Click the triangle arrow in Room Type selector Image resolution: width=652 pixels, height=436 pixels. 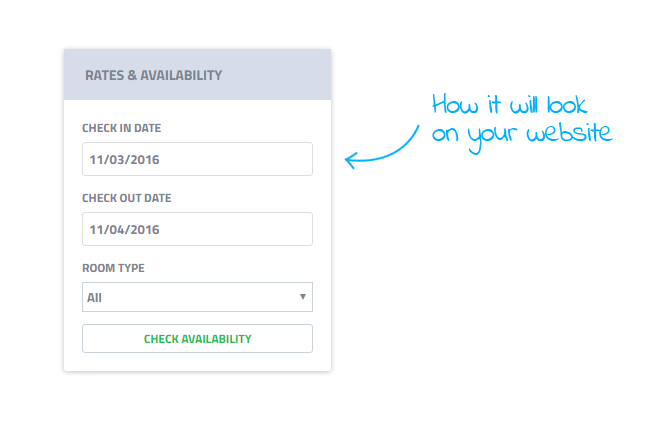pyautogui.click(x=303, y=297)
